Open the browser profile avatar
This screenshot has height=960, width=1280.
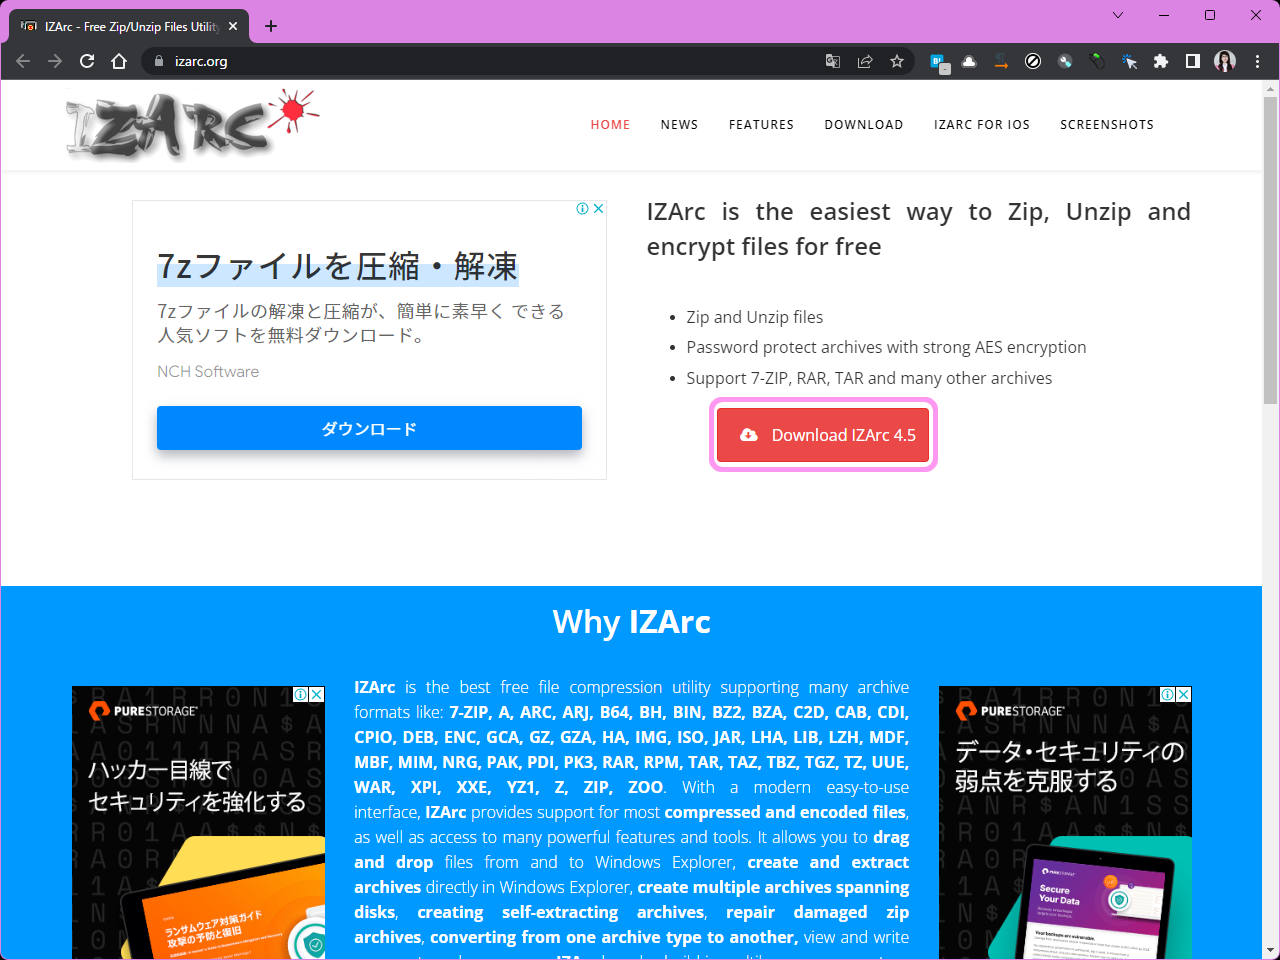(1224, 61)
